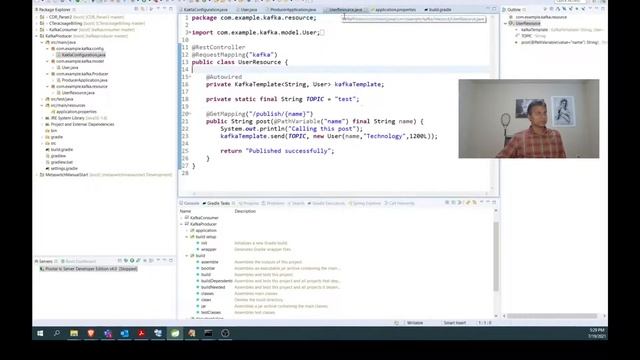This screenshot has width=640, height=360.
Task: Open Adobe Acrobat from taskbar
Action: 141,333
